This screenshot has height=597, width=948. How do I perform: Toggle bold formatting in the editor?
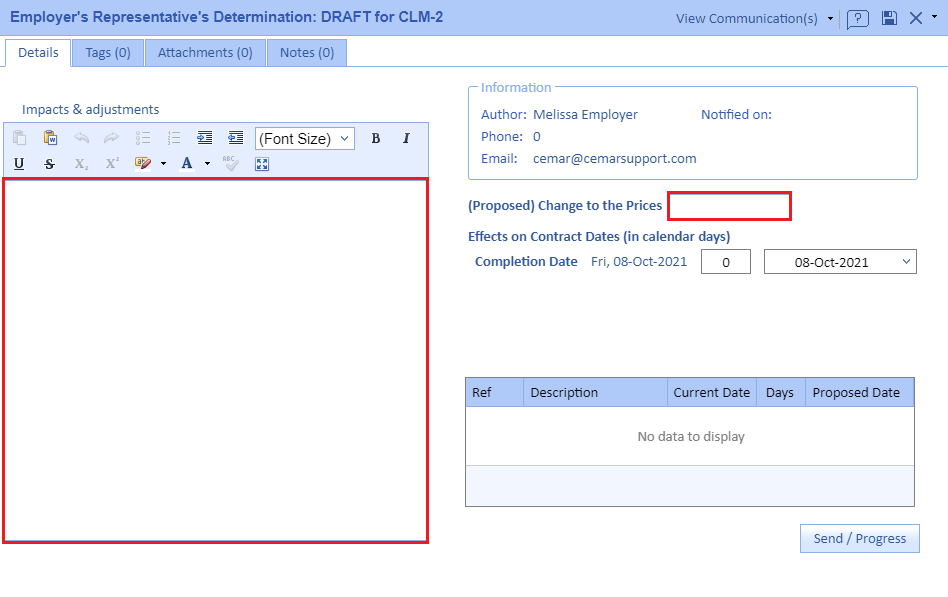pos(376,139)
